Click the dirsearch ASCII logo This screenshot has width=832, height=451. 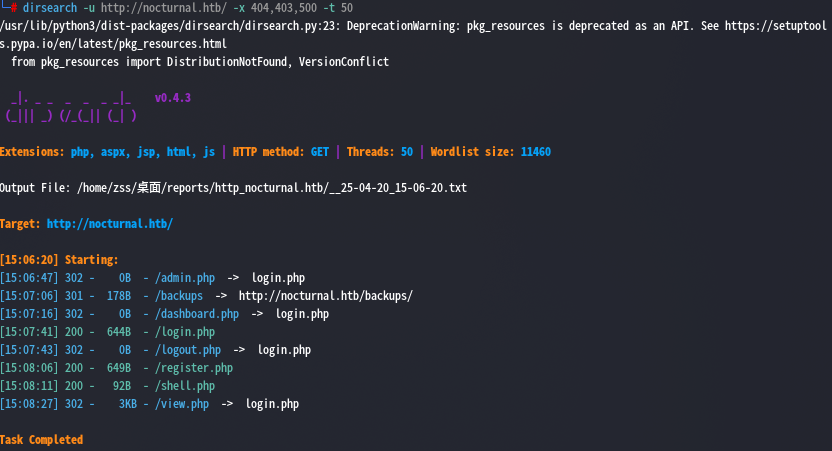coord(71,107)
